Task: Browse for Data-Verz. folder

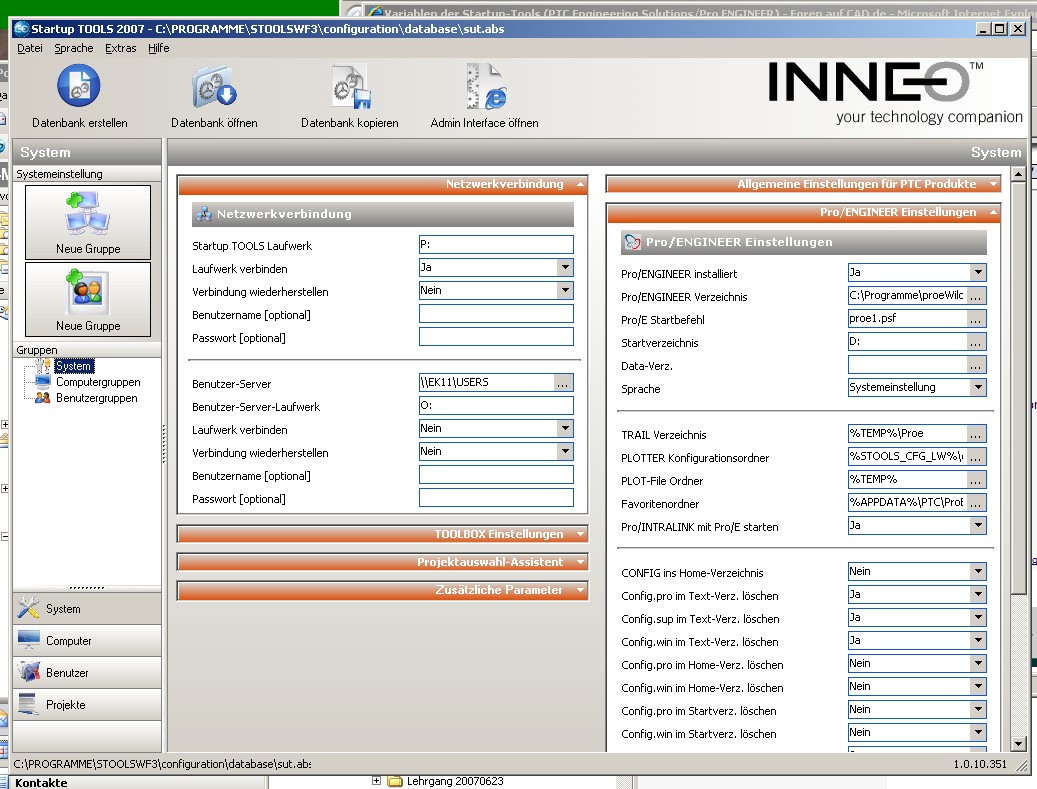Action: click(975, 365)
